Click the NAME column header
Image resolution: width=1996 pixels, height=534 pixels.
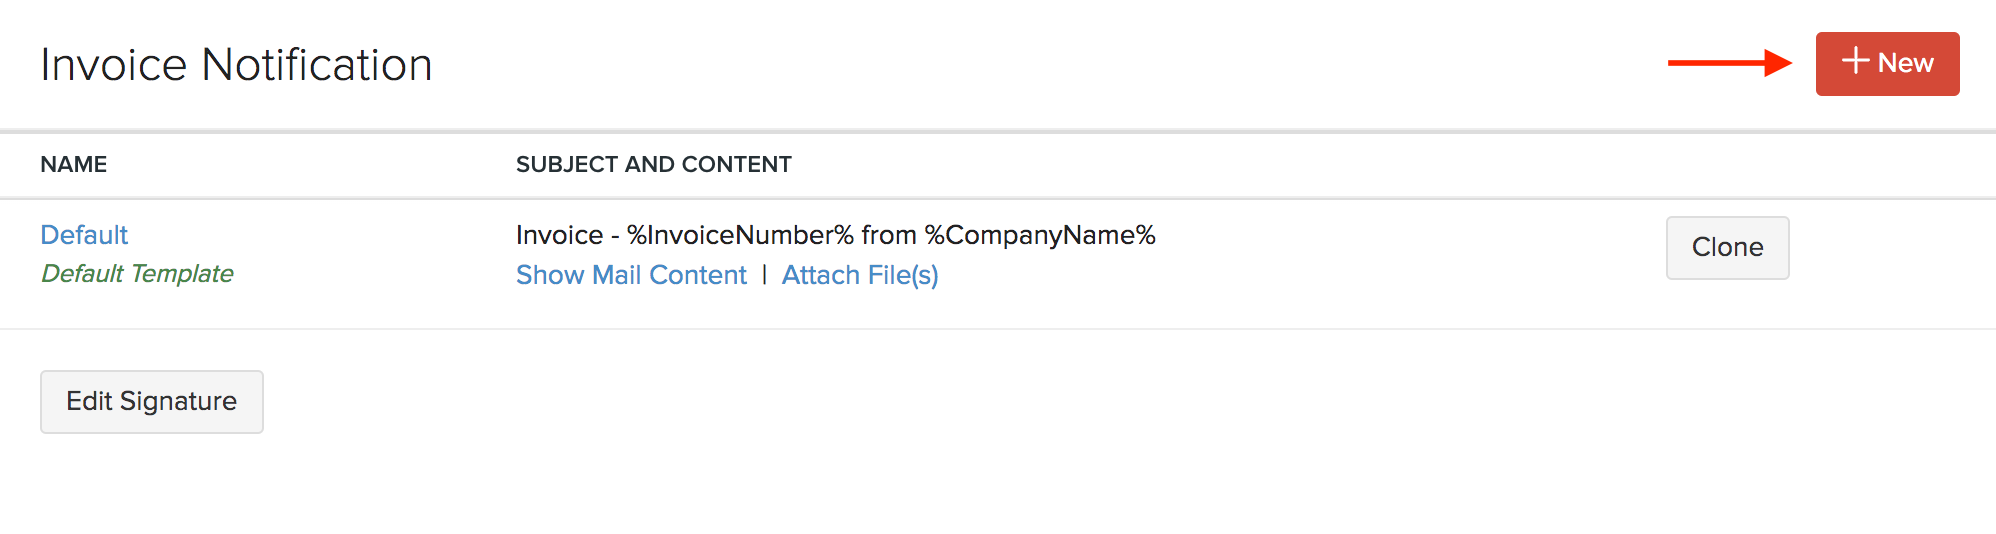74,165
